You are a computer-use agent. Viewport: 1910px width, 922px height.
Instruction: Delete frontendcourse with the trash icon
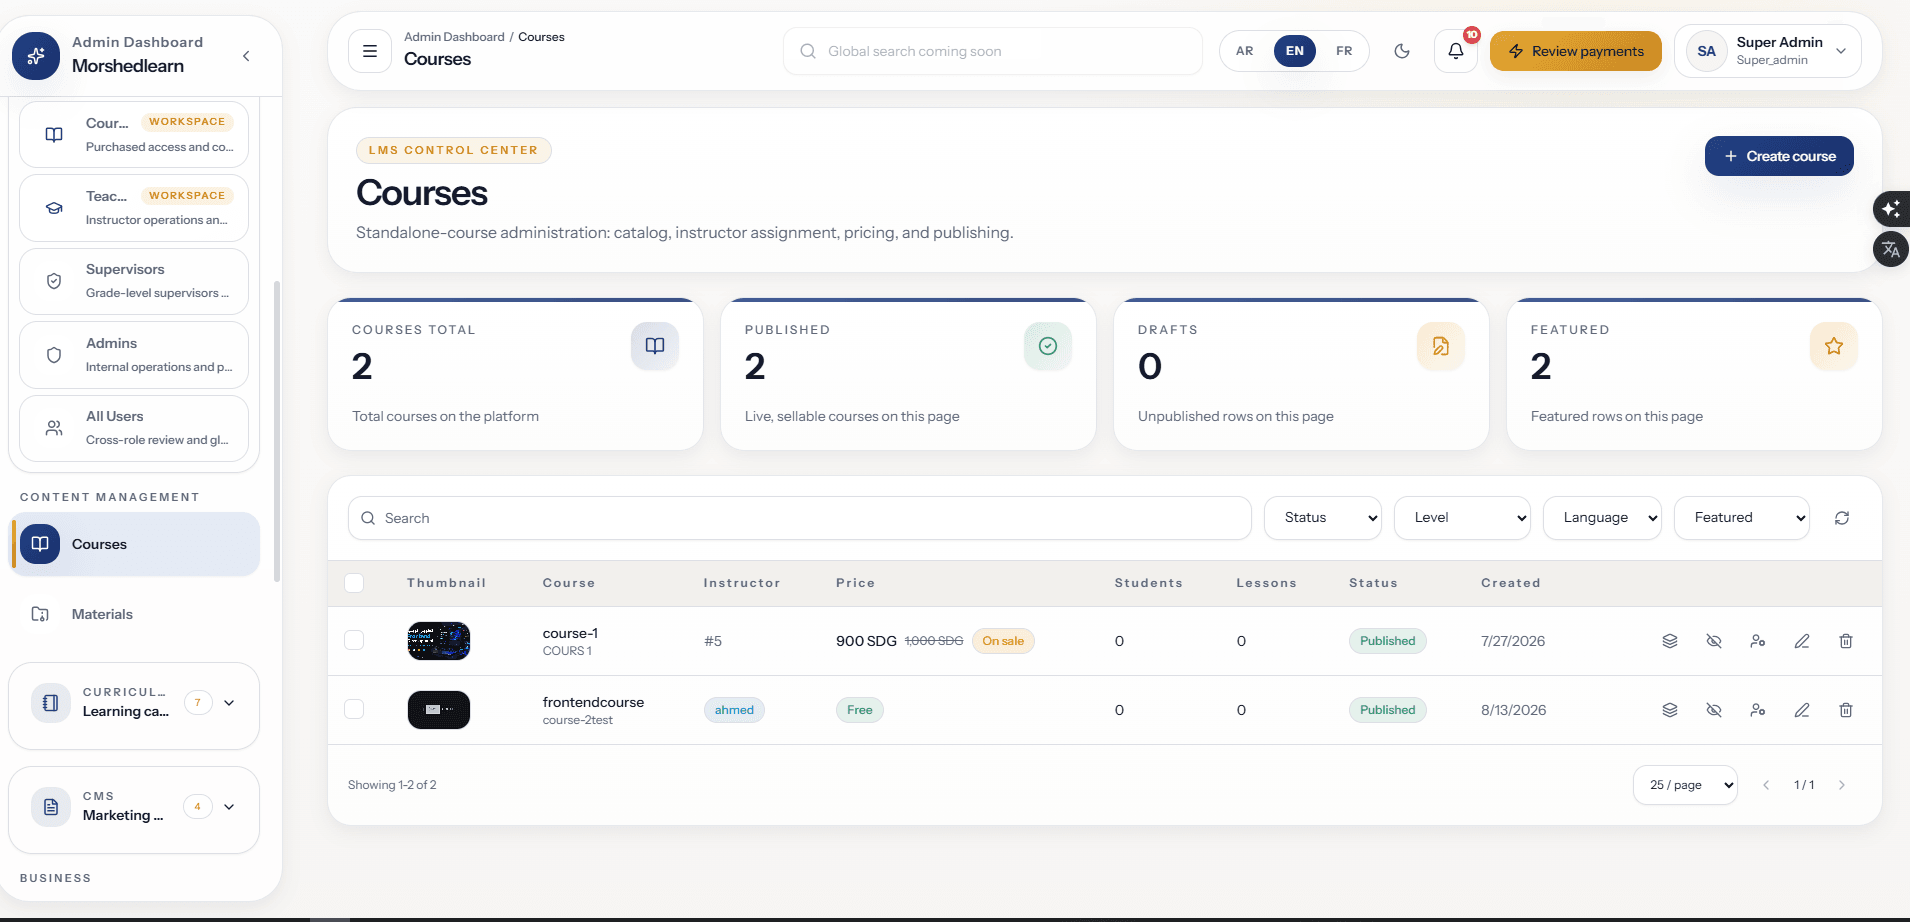[1846, 710]
